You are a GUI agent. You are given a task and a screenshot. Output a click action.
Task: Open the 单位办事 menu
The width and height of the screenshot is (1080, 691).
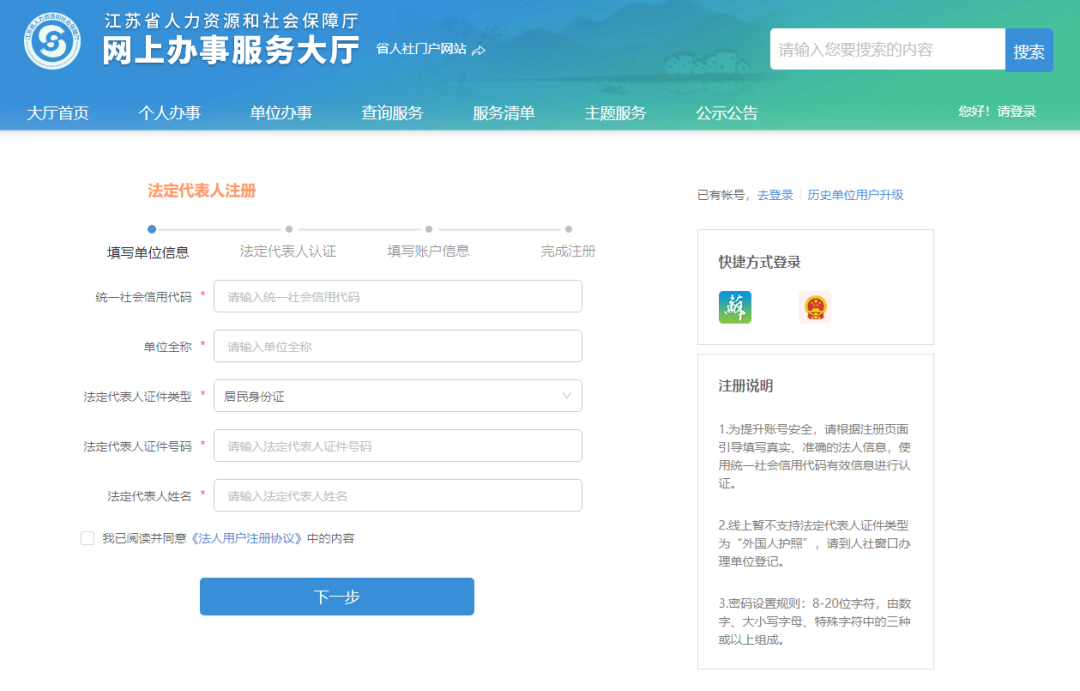(x=281, y=113)
